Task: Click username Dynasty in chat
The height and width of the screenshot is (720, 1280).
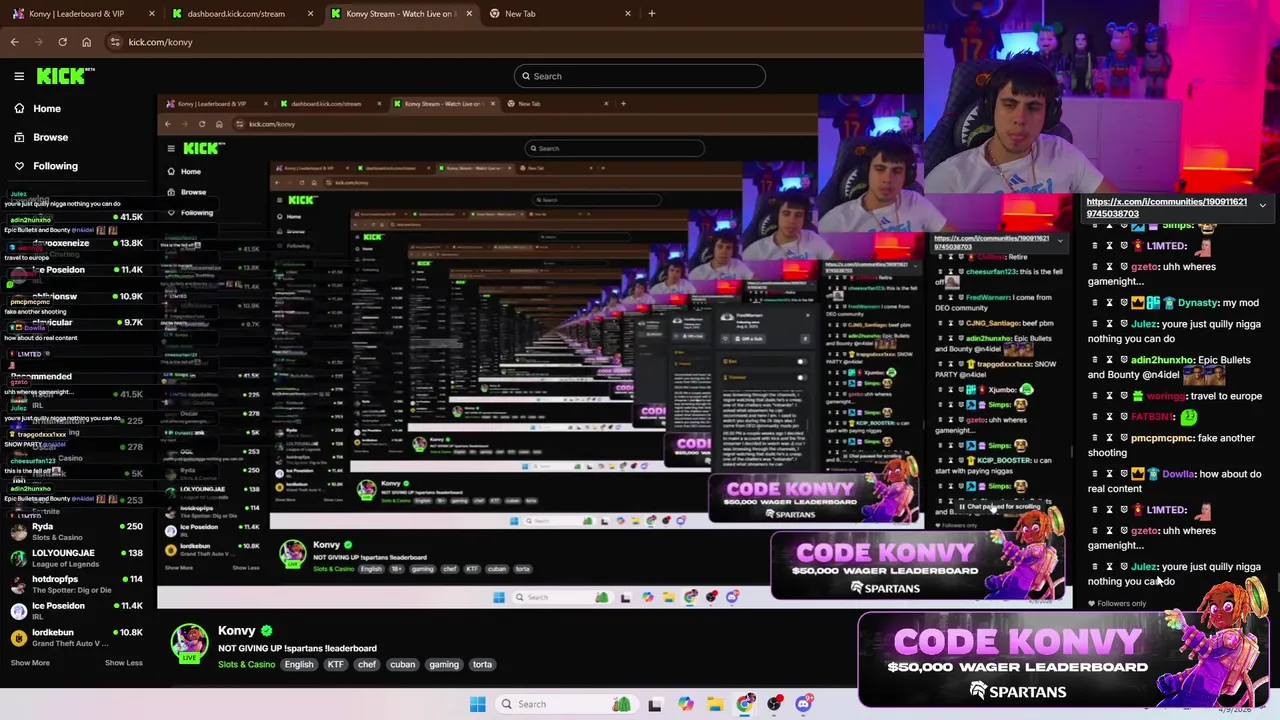Action: 1198,303
